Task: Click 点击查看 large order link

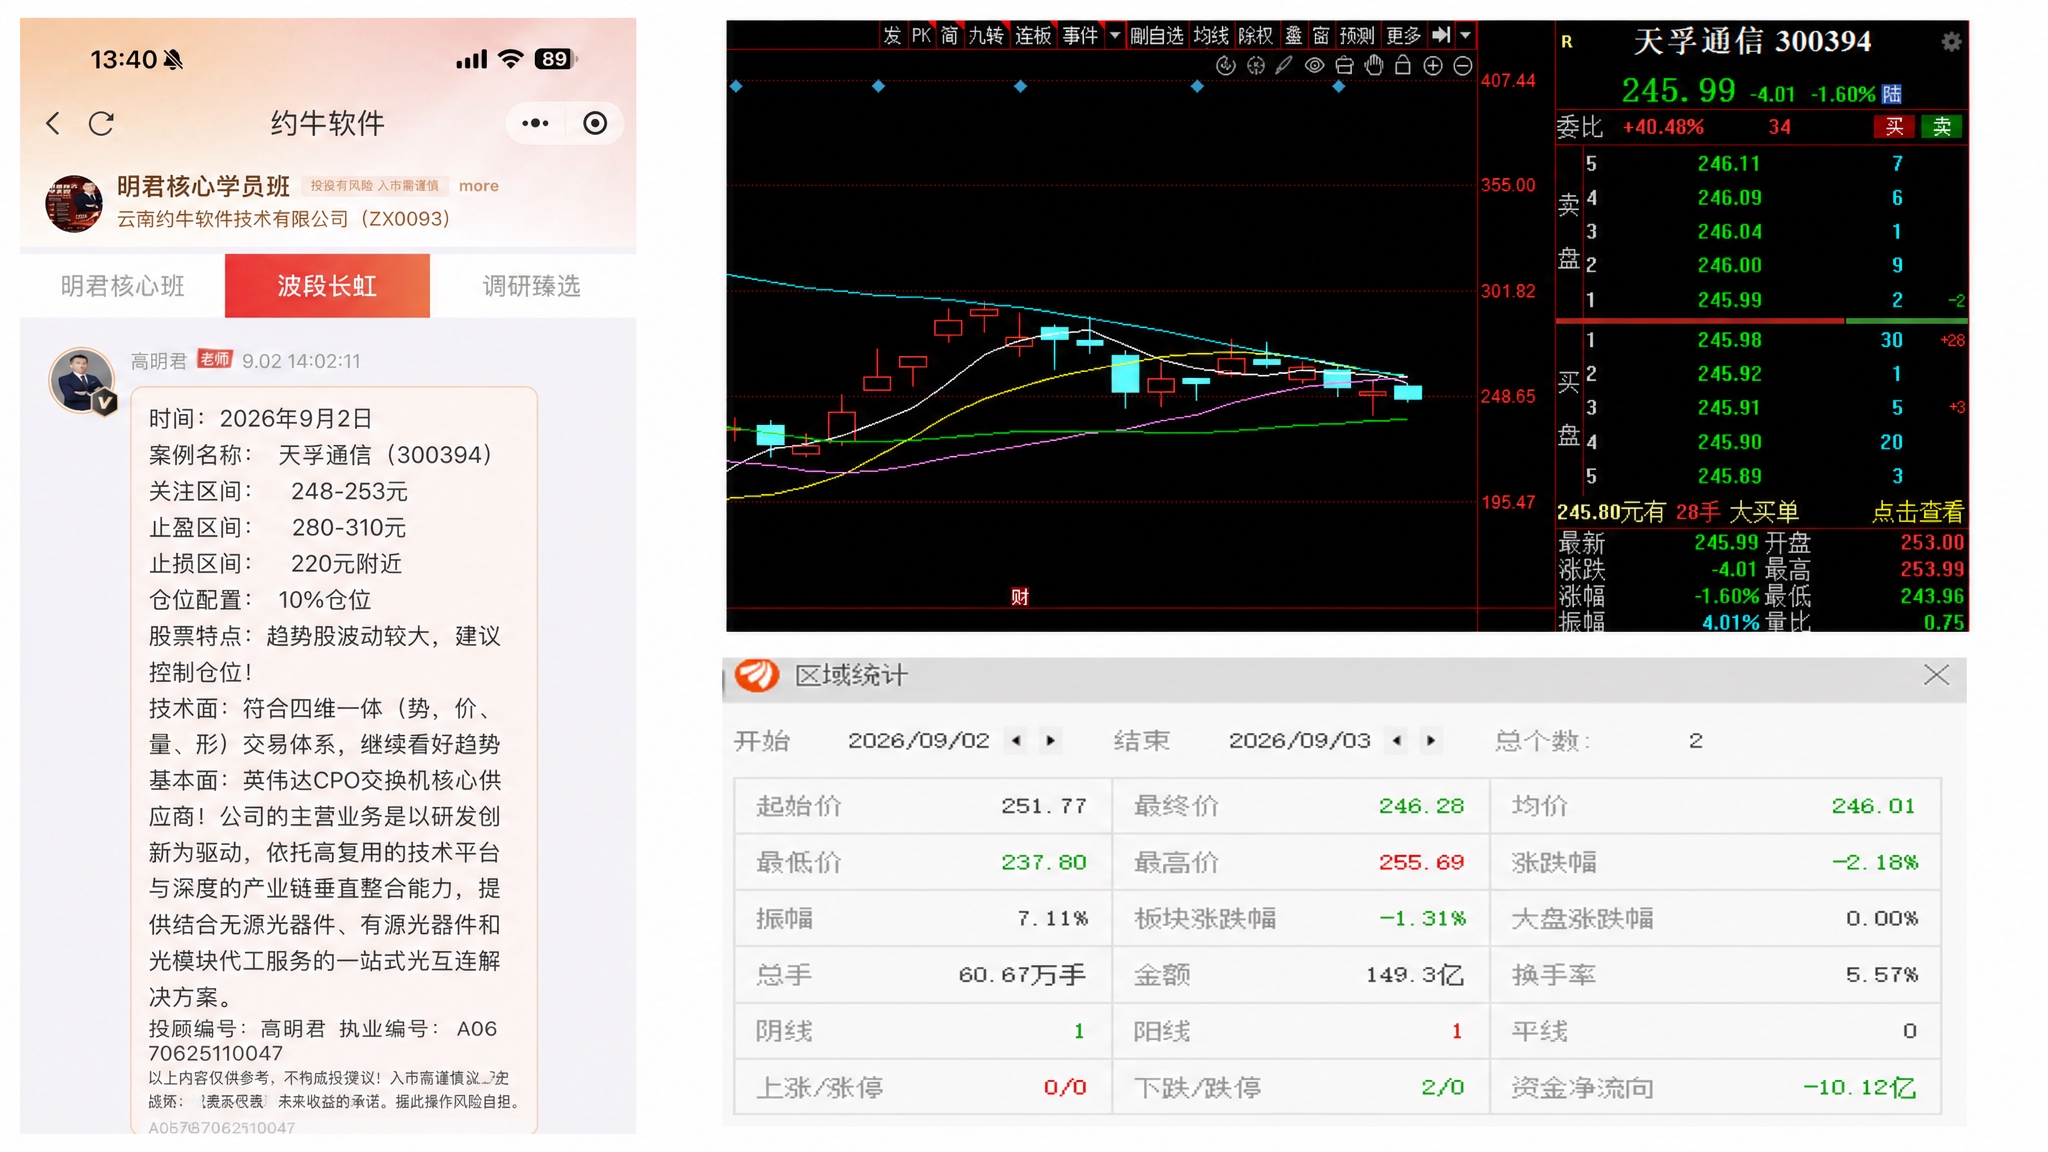Action: point(1918,513)
